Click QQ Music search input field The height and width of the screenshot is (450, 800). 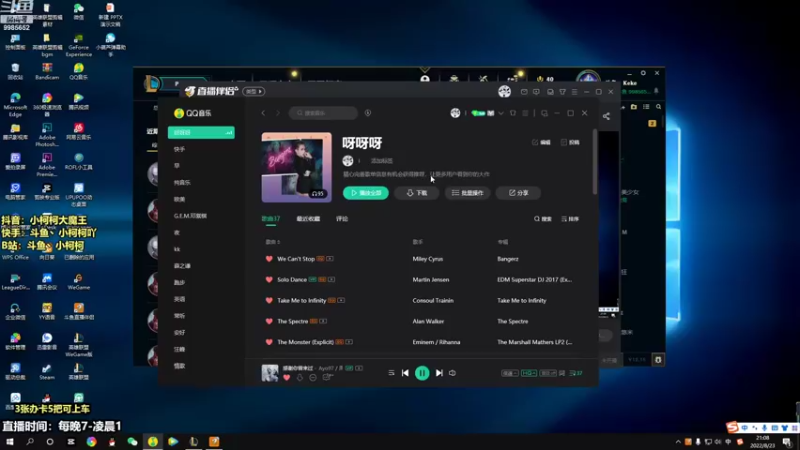click(323, 113)
